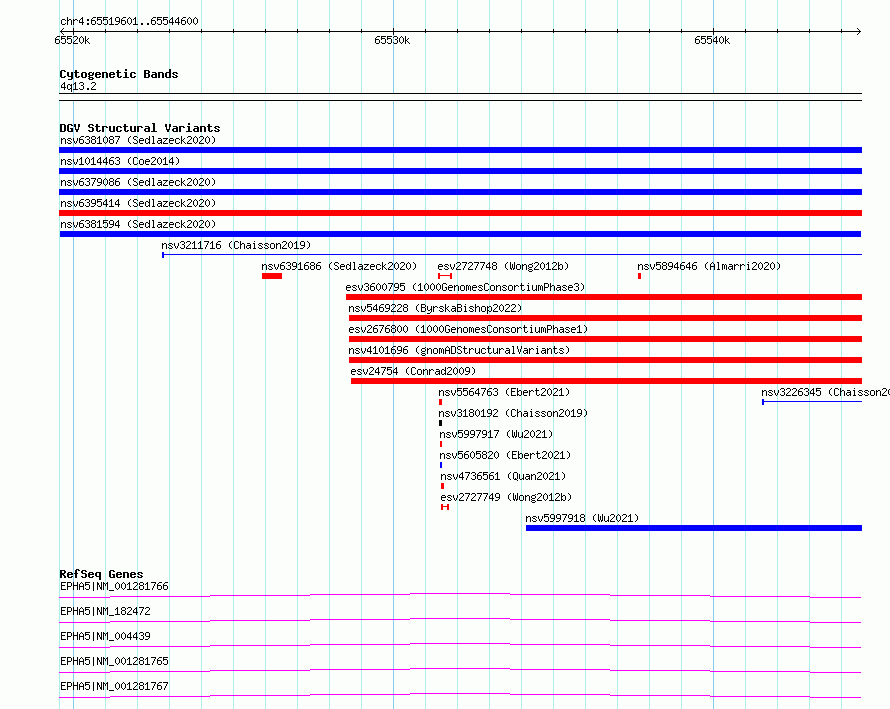The width and height of the screenshot is (890, 709).
Task: Open esv3600795 (1000GenomesConsortiumPhase3) label
Action: click(x=465, y=287)
